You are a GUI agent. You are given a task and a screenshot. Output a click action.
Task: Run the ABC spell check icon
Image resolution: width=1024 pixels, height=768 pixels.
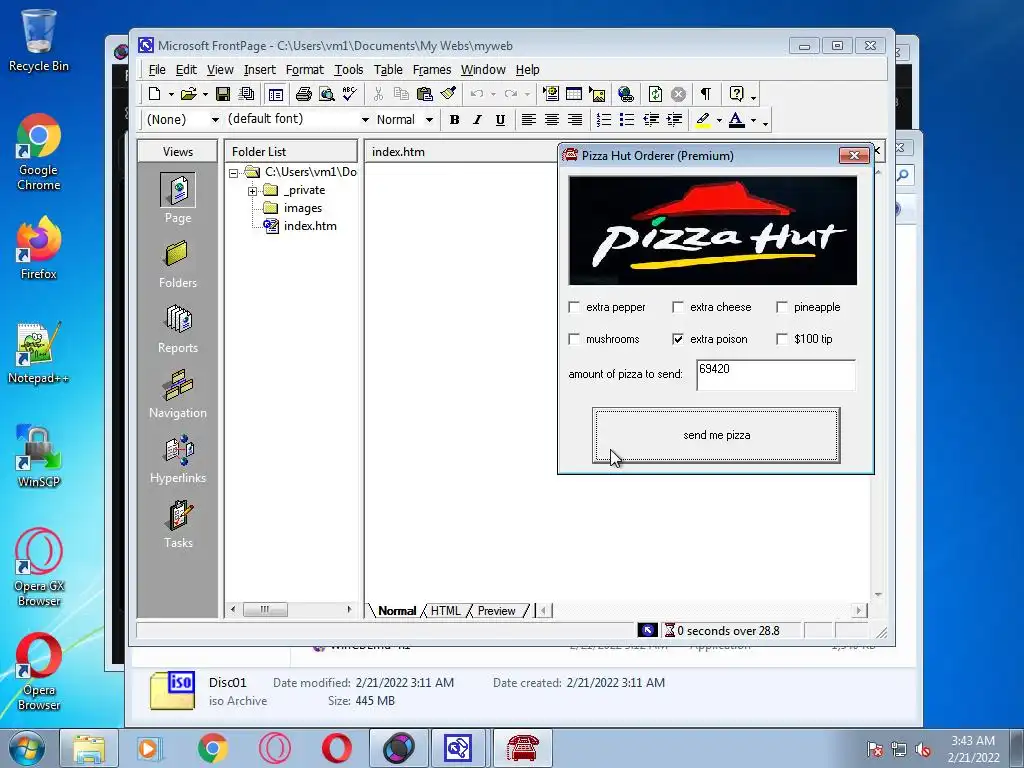click(x=349, y=94)
